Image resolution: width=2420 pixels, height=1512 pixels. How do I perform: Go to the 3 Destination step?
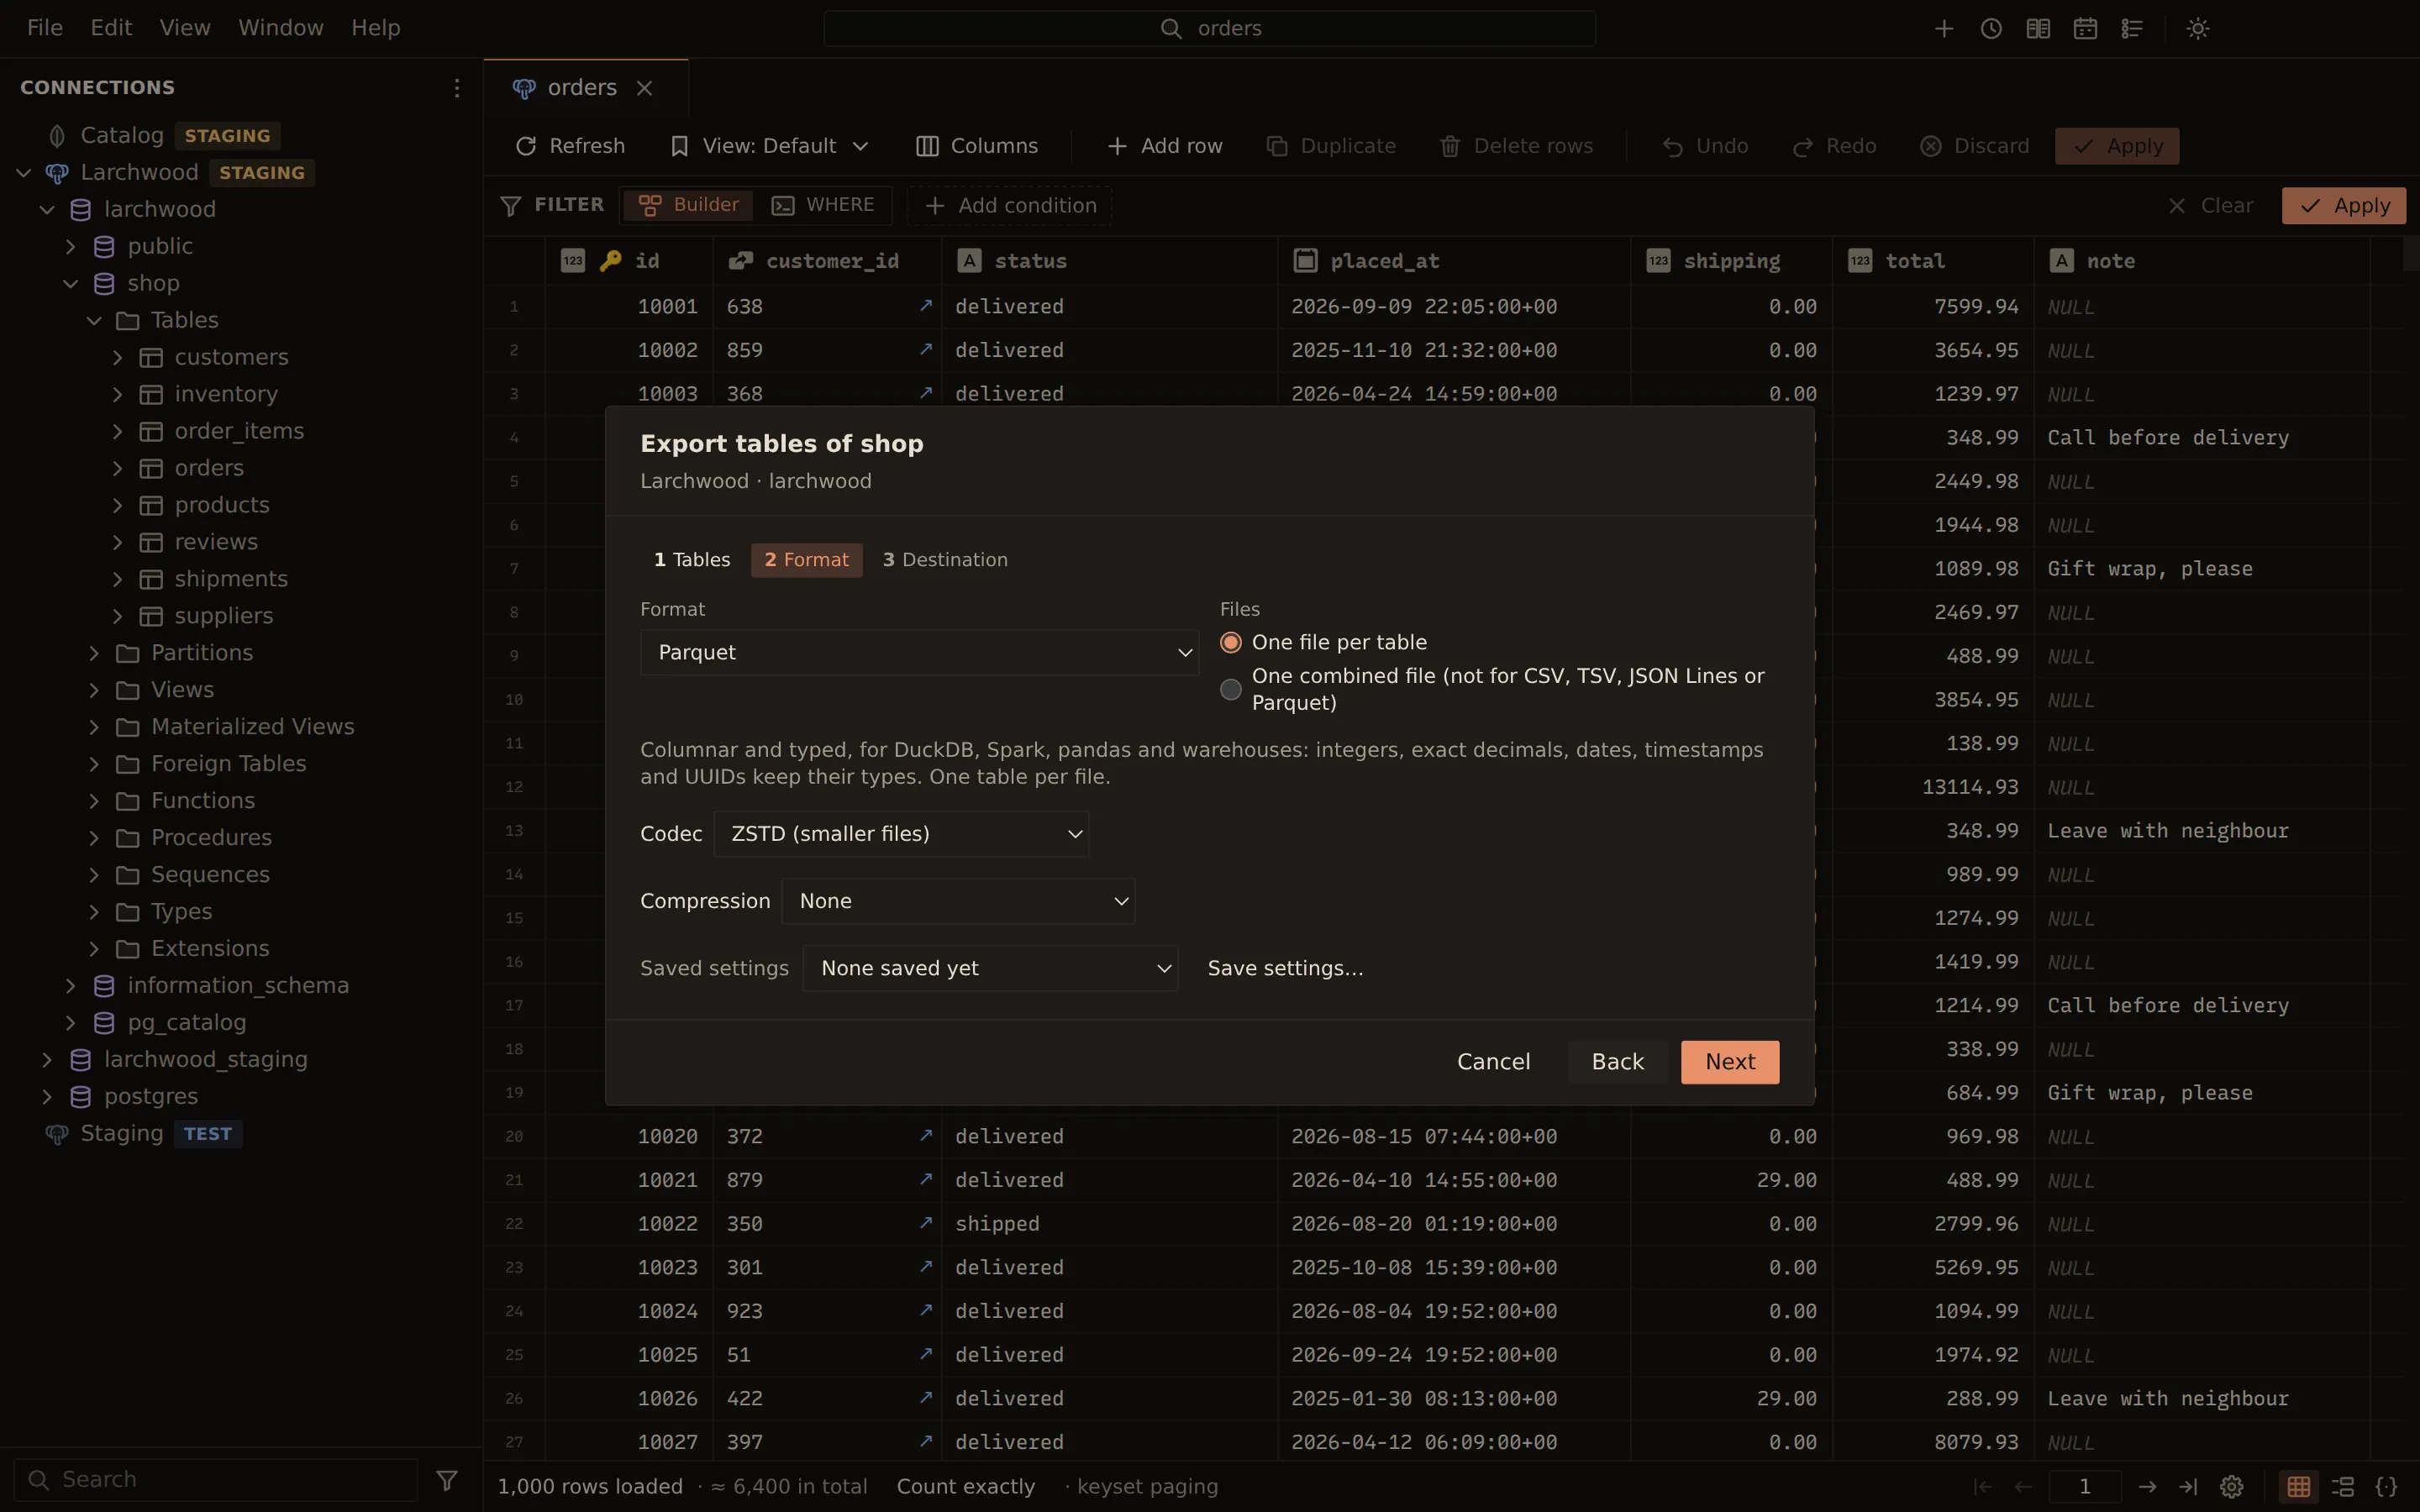(945, 560)
